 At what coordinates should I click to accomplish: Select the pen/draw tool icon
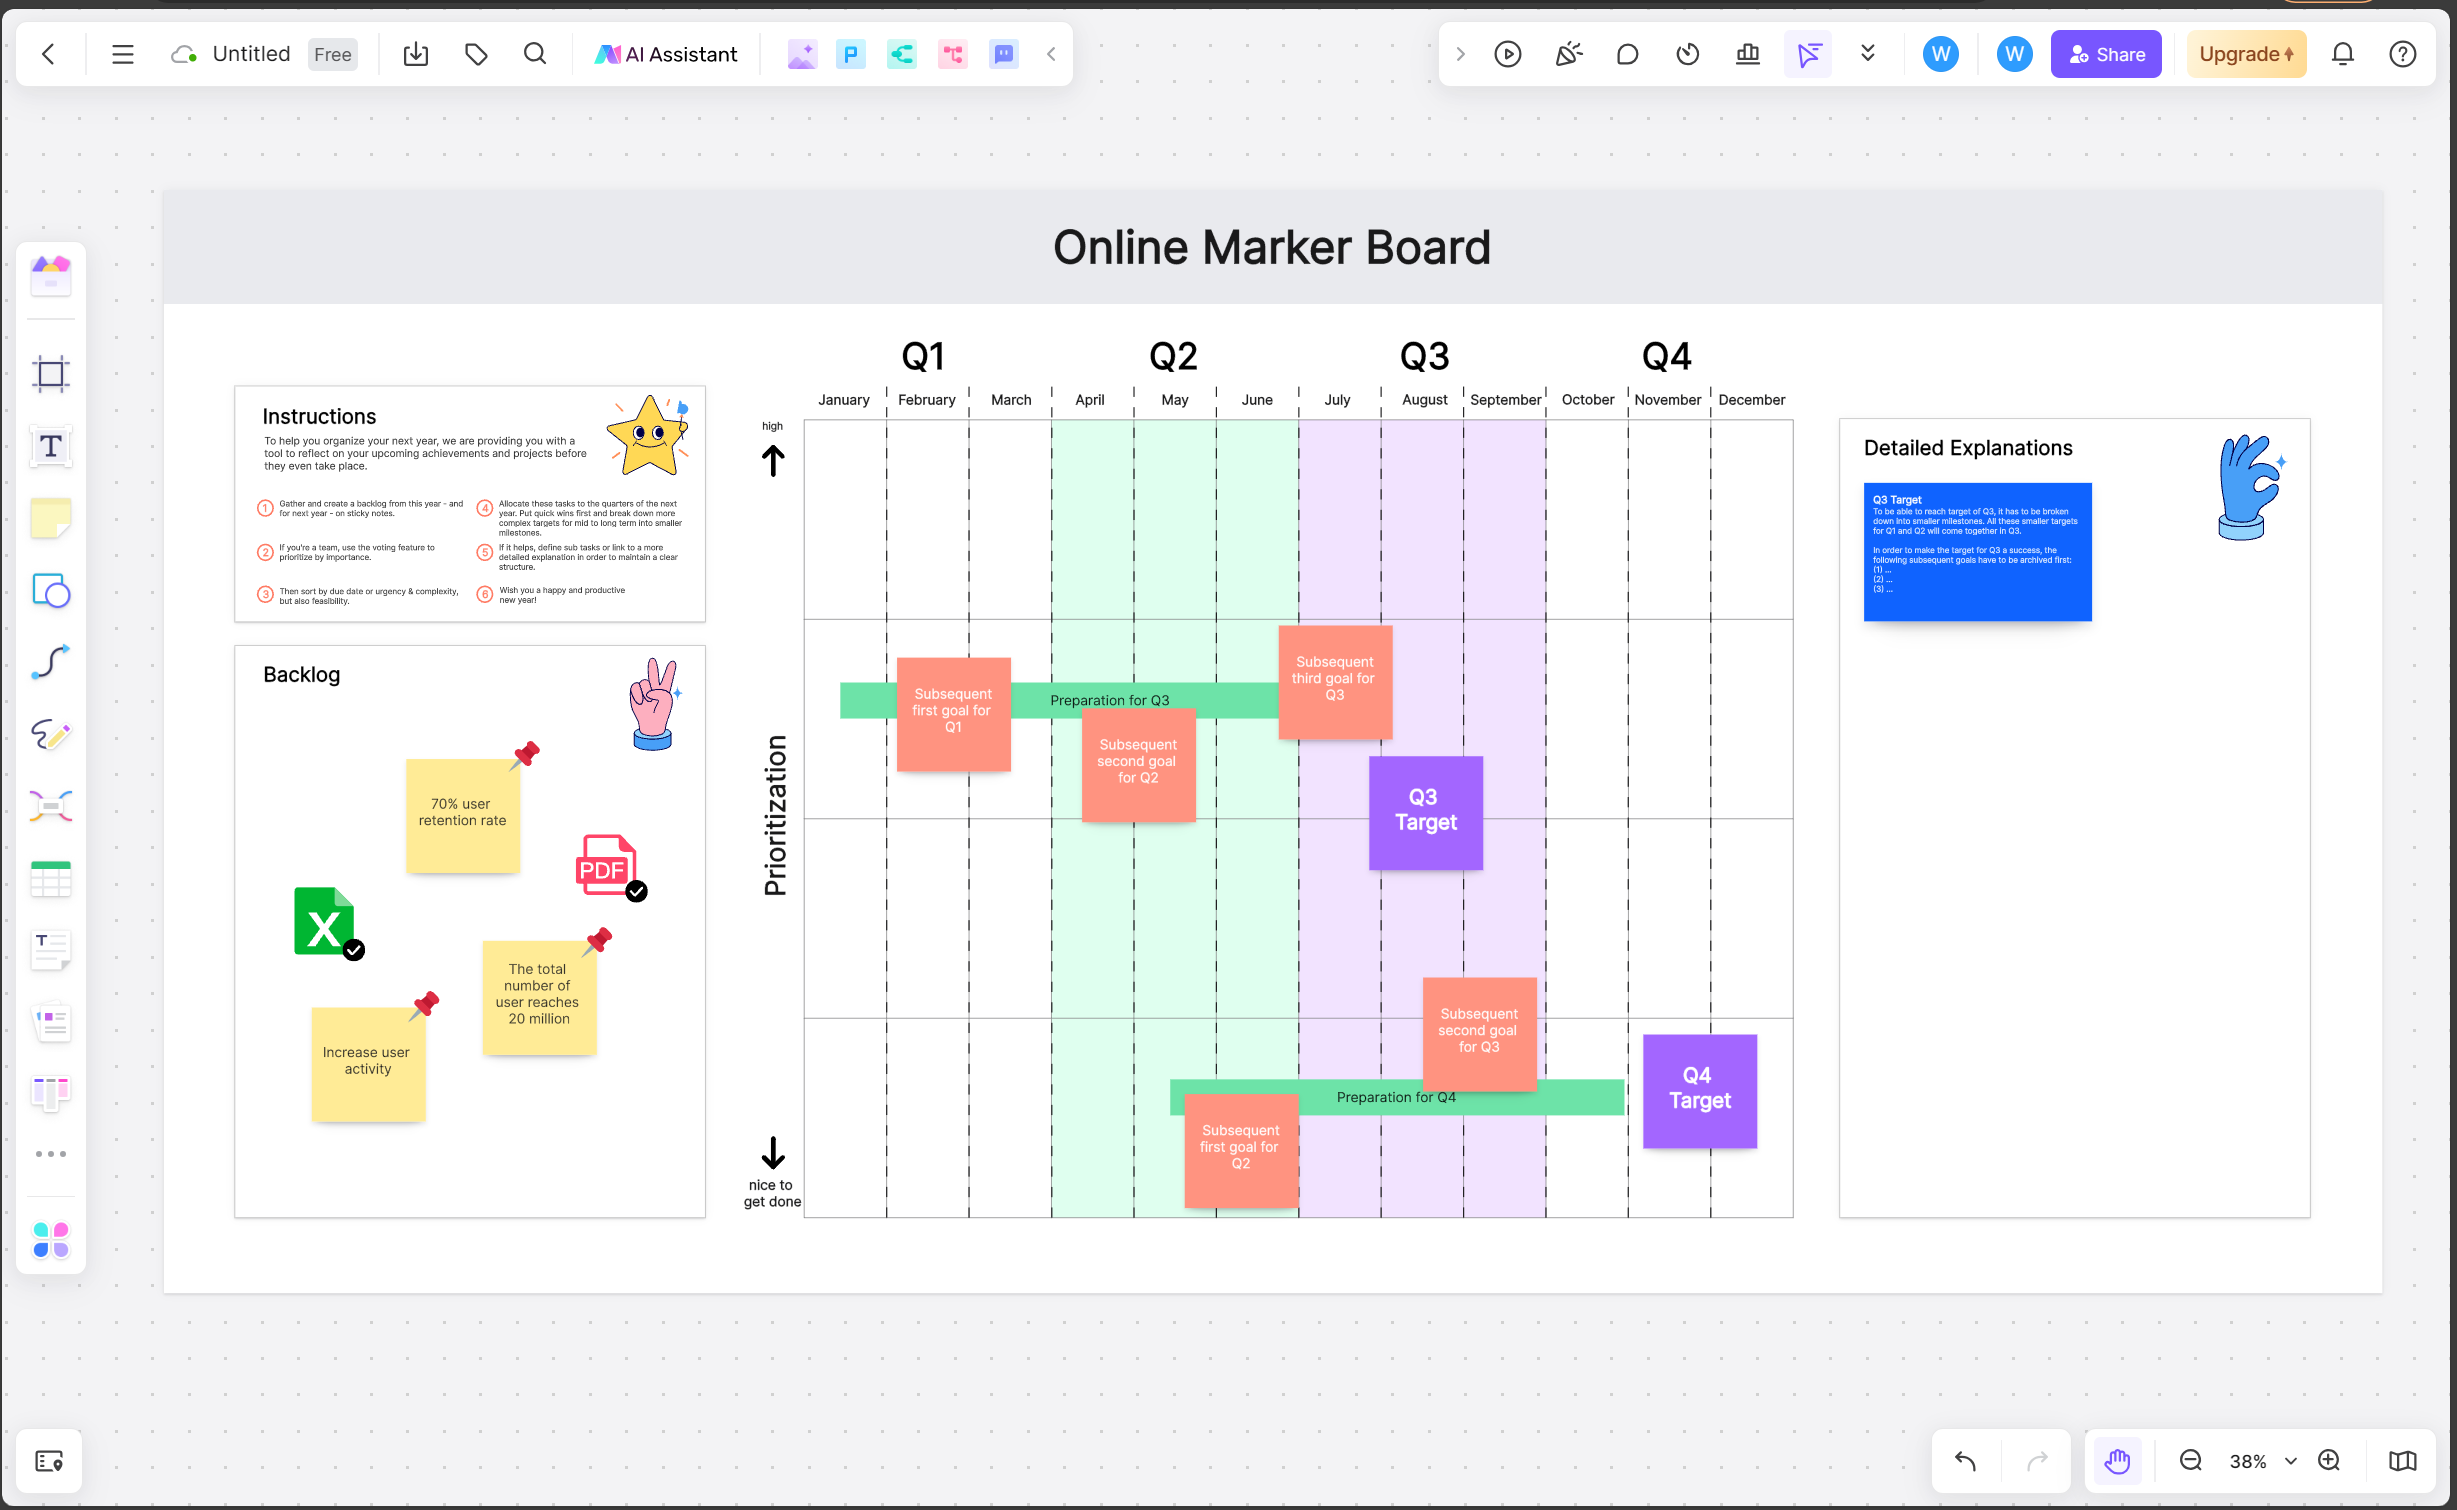(x=49, y=734)
